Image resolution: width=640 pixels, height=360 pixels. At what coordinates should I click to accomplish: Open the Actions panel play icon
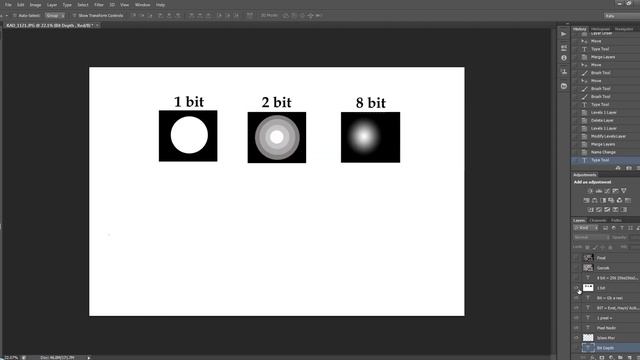564,34
